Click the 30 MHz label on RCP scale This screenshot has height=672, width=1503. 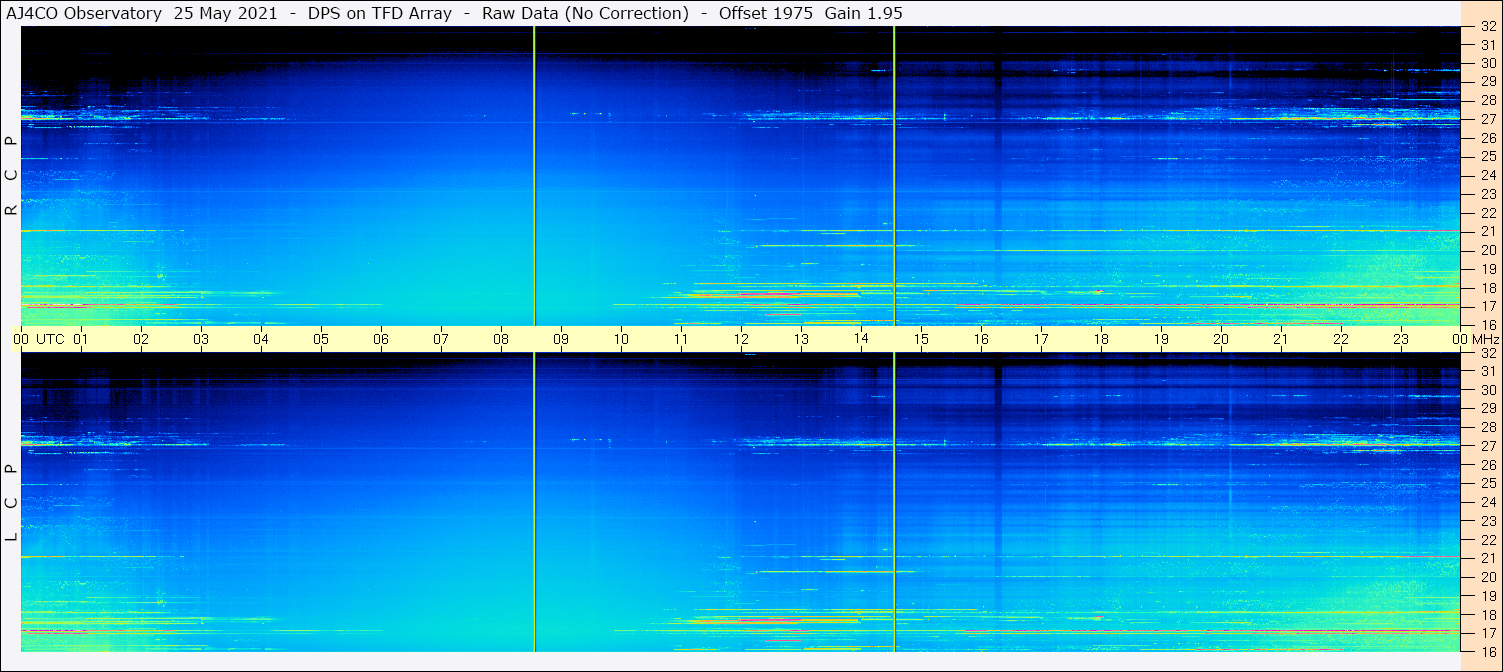(1487, 64)
